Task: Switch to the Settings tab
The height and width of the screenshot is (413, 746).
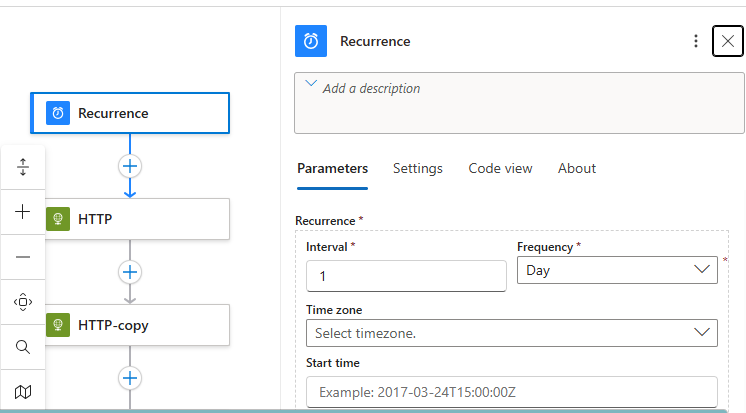Action: tap(418, 168)
